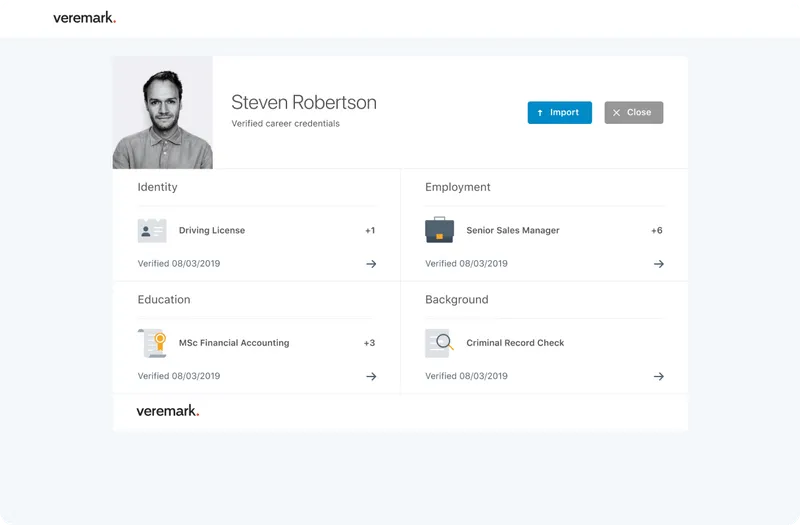The image size is (800, 525).
Task: Select the Driving License text
Action: [212, 231]
